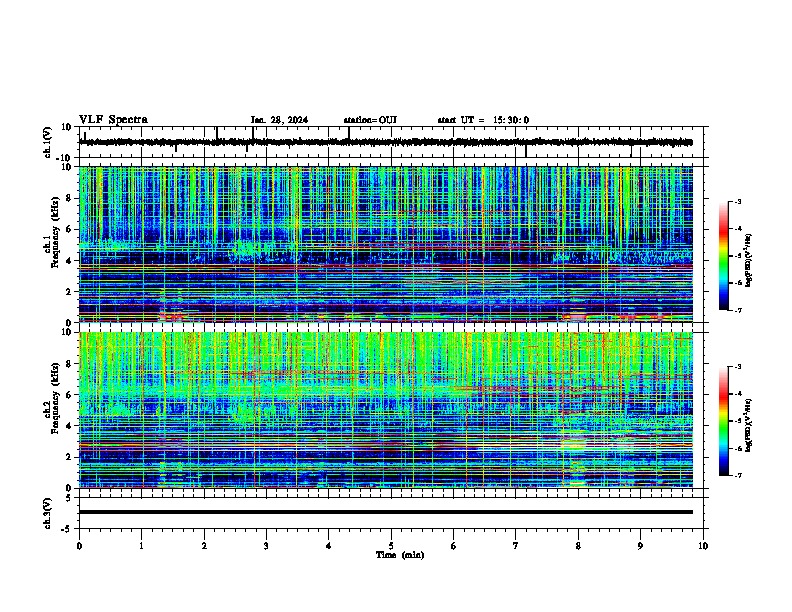Click the ch.2 spectrogram color scale bar
This screenshot has width=792, height=612.
coord(724,421)
